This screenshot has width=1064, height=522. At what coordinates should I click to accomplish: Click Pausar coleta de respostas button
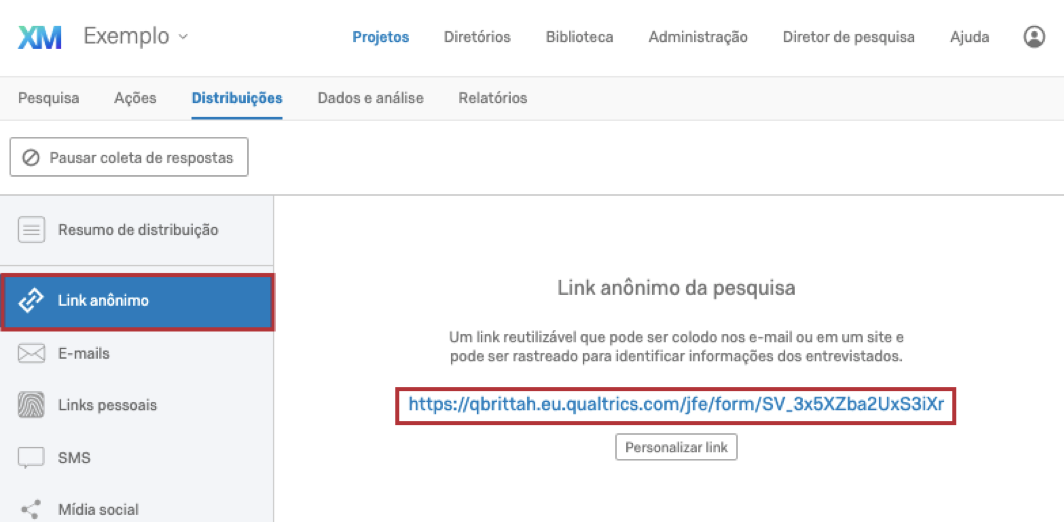point(129,157)
